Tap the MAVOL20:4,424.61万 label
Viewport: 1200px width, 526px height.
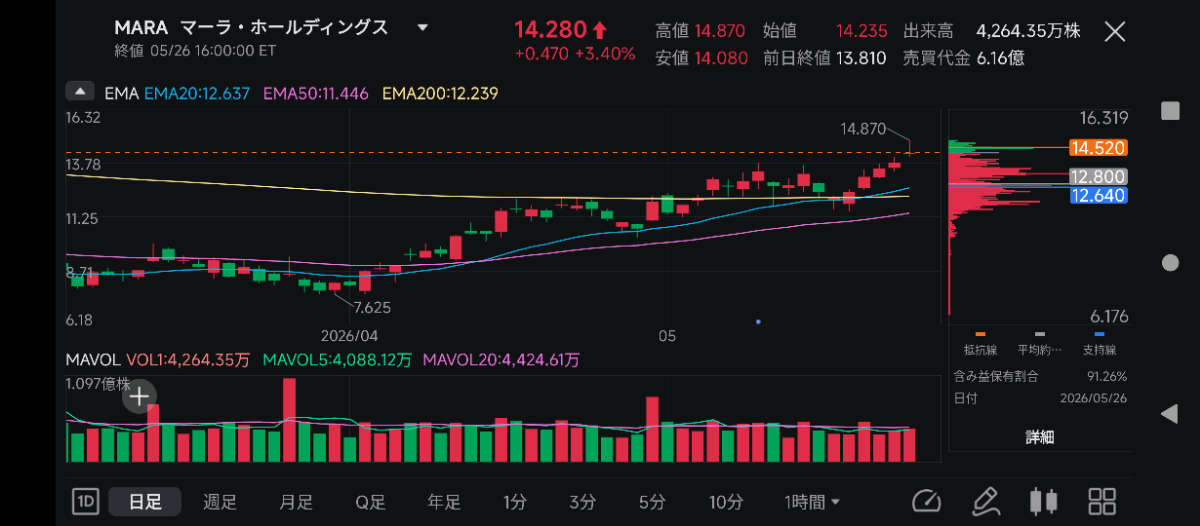tap(503, 359)
